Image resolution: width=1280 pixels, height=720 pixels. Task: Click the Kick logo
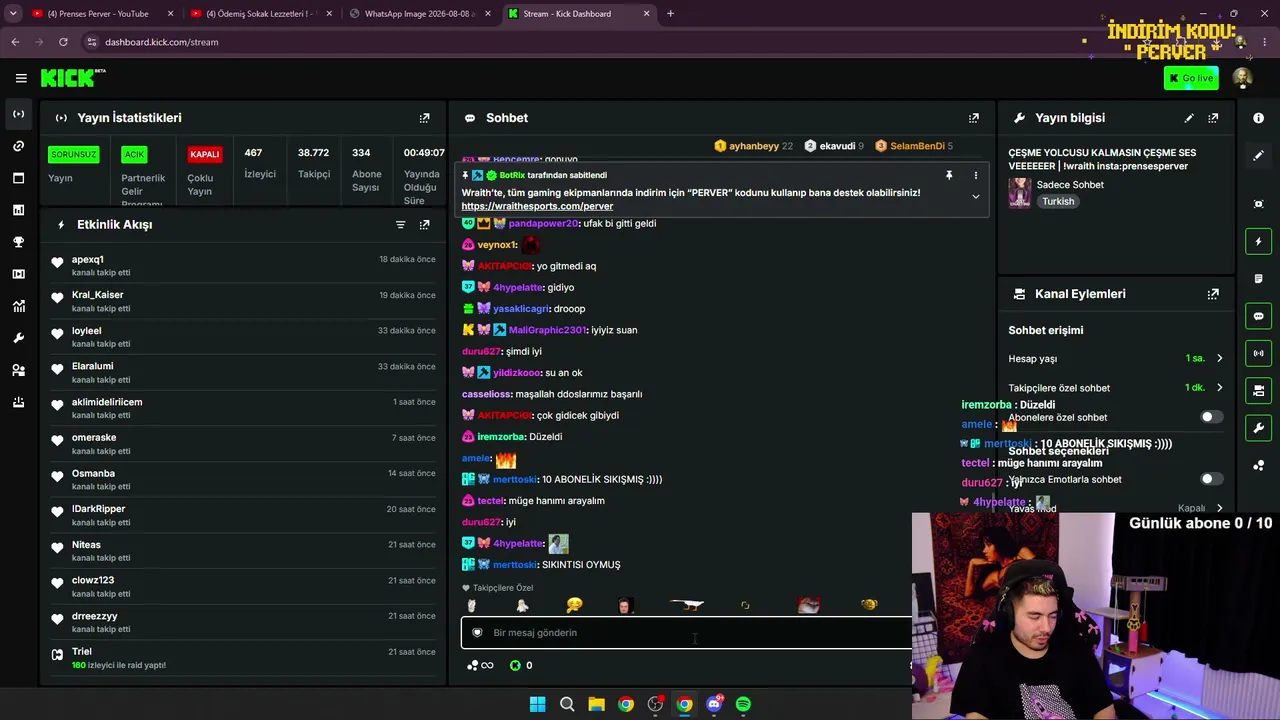(x=73, y=78)
